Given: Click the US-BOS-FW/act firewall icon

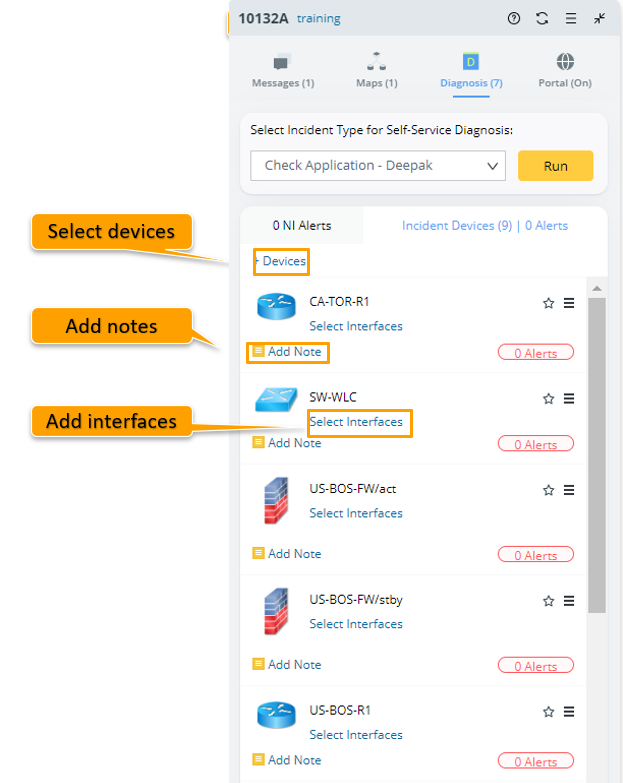Looking at the screenshot, I should click(x=277, y=501).
